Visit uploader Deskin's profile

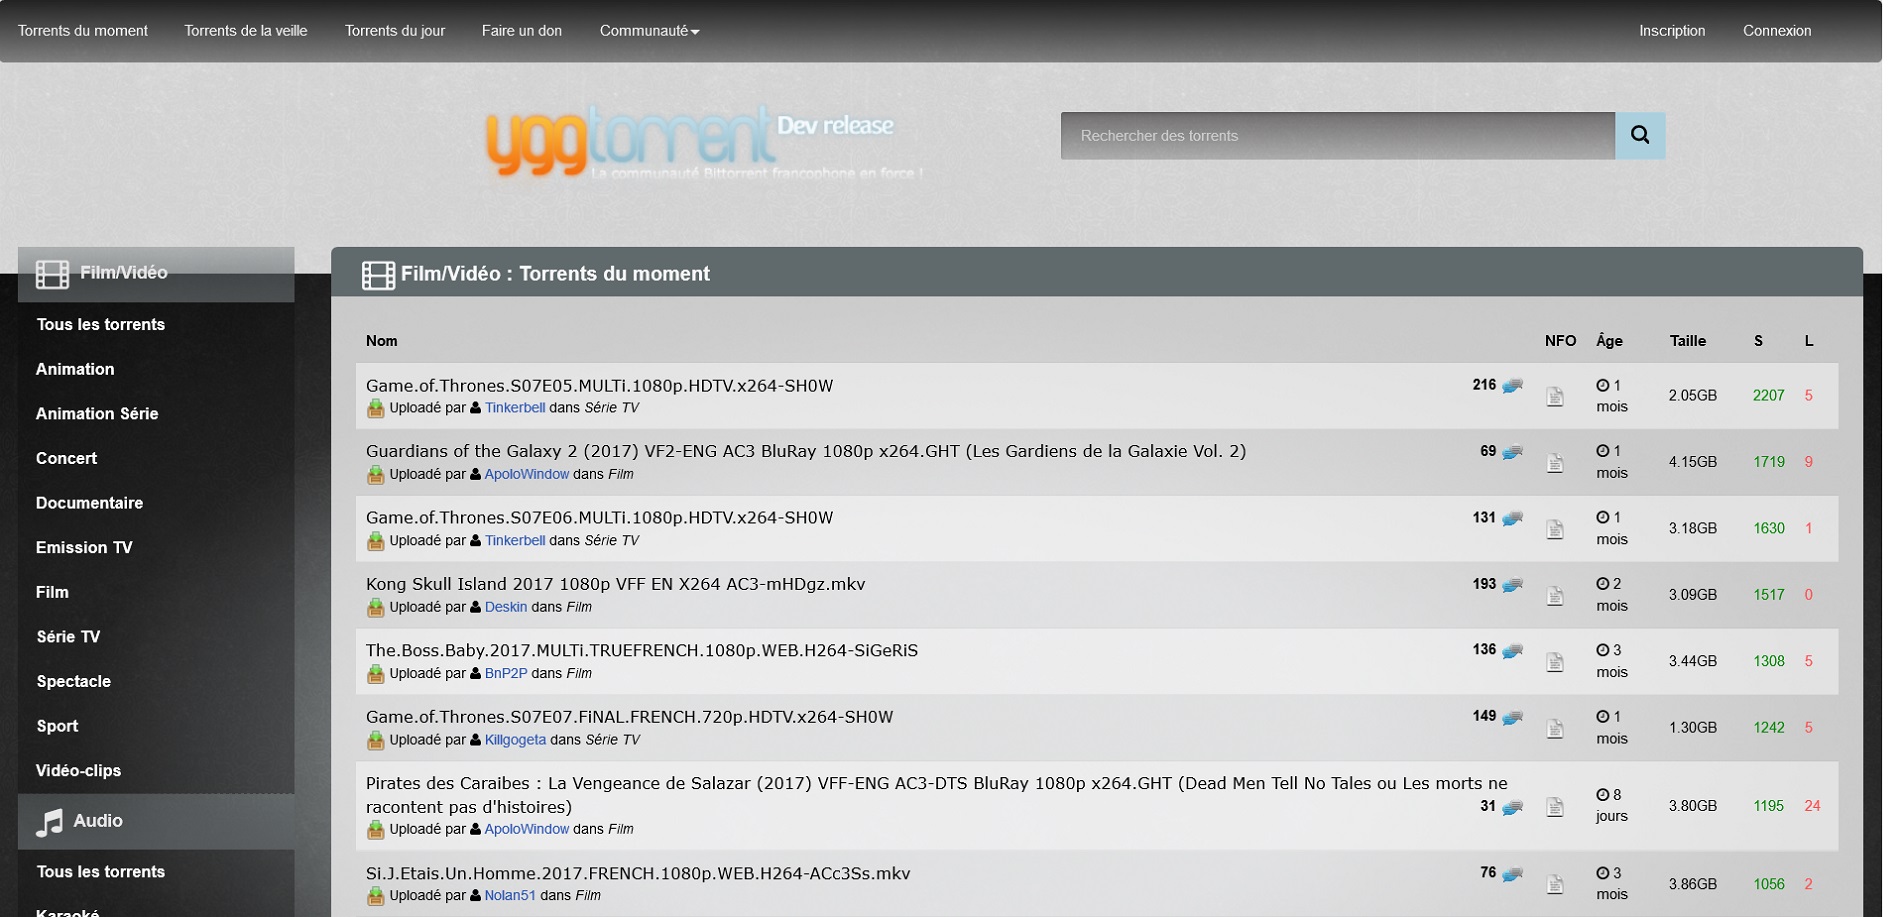(506, 608)
